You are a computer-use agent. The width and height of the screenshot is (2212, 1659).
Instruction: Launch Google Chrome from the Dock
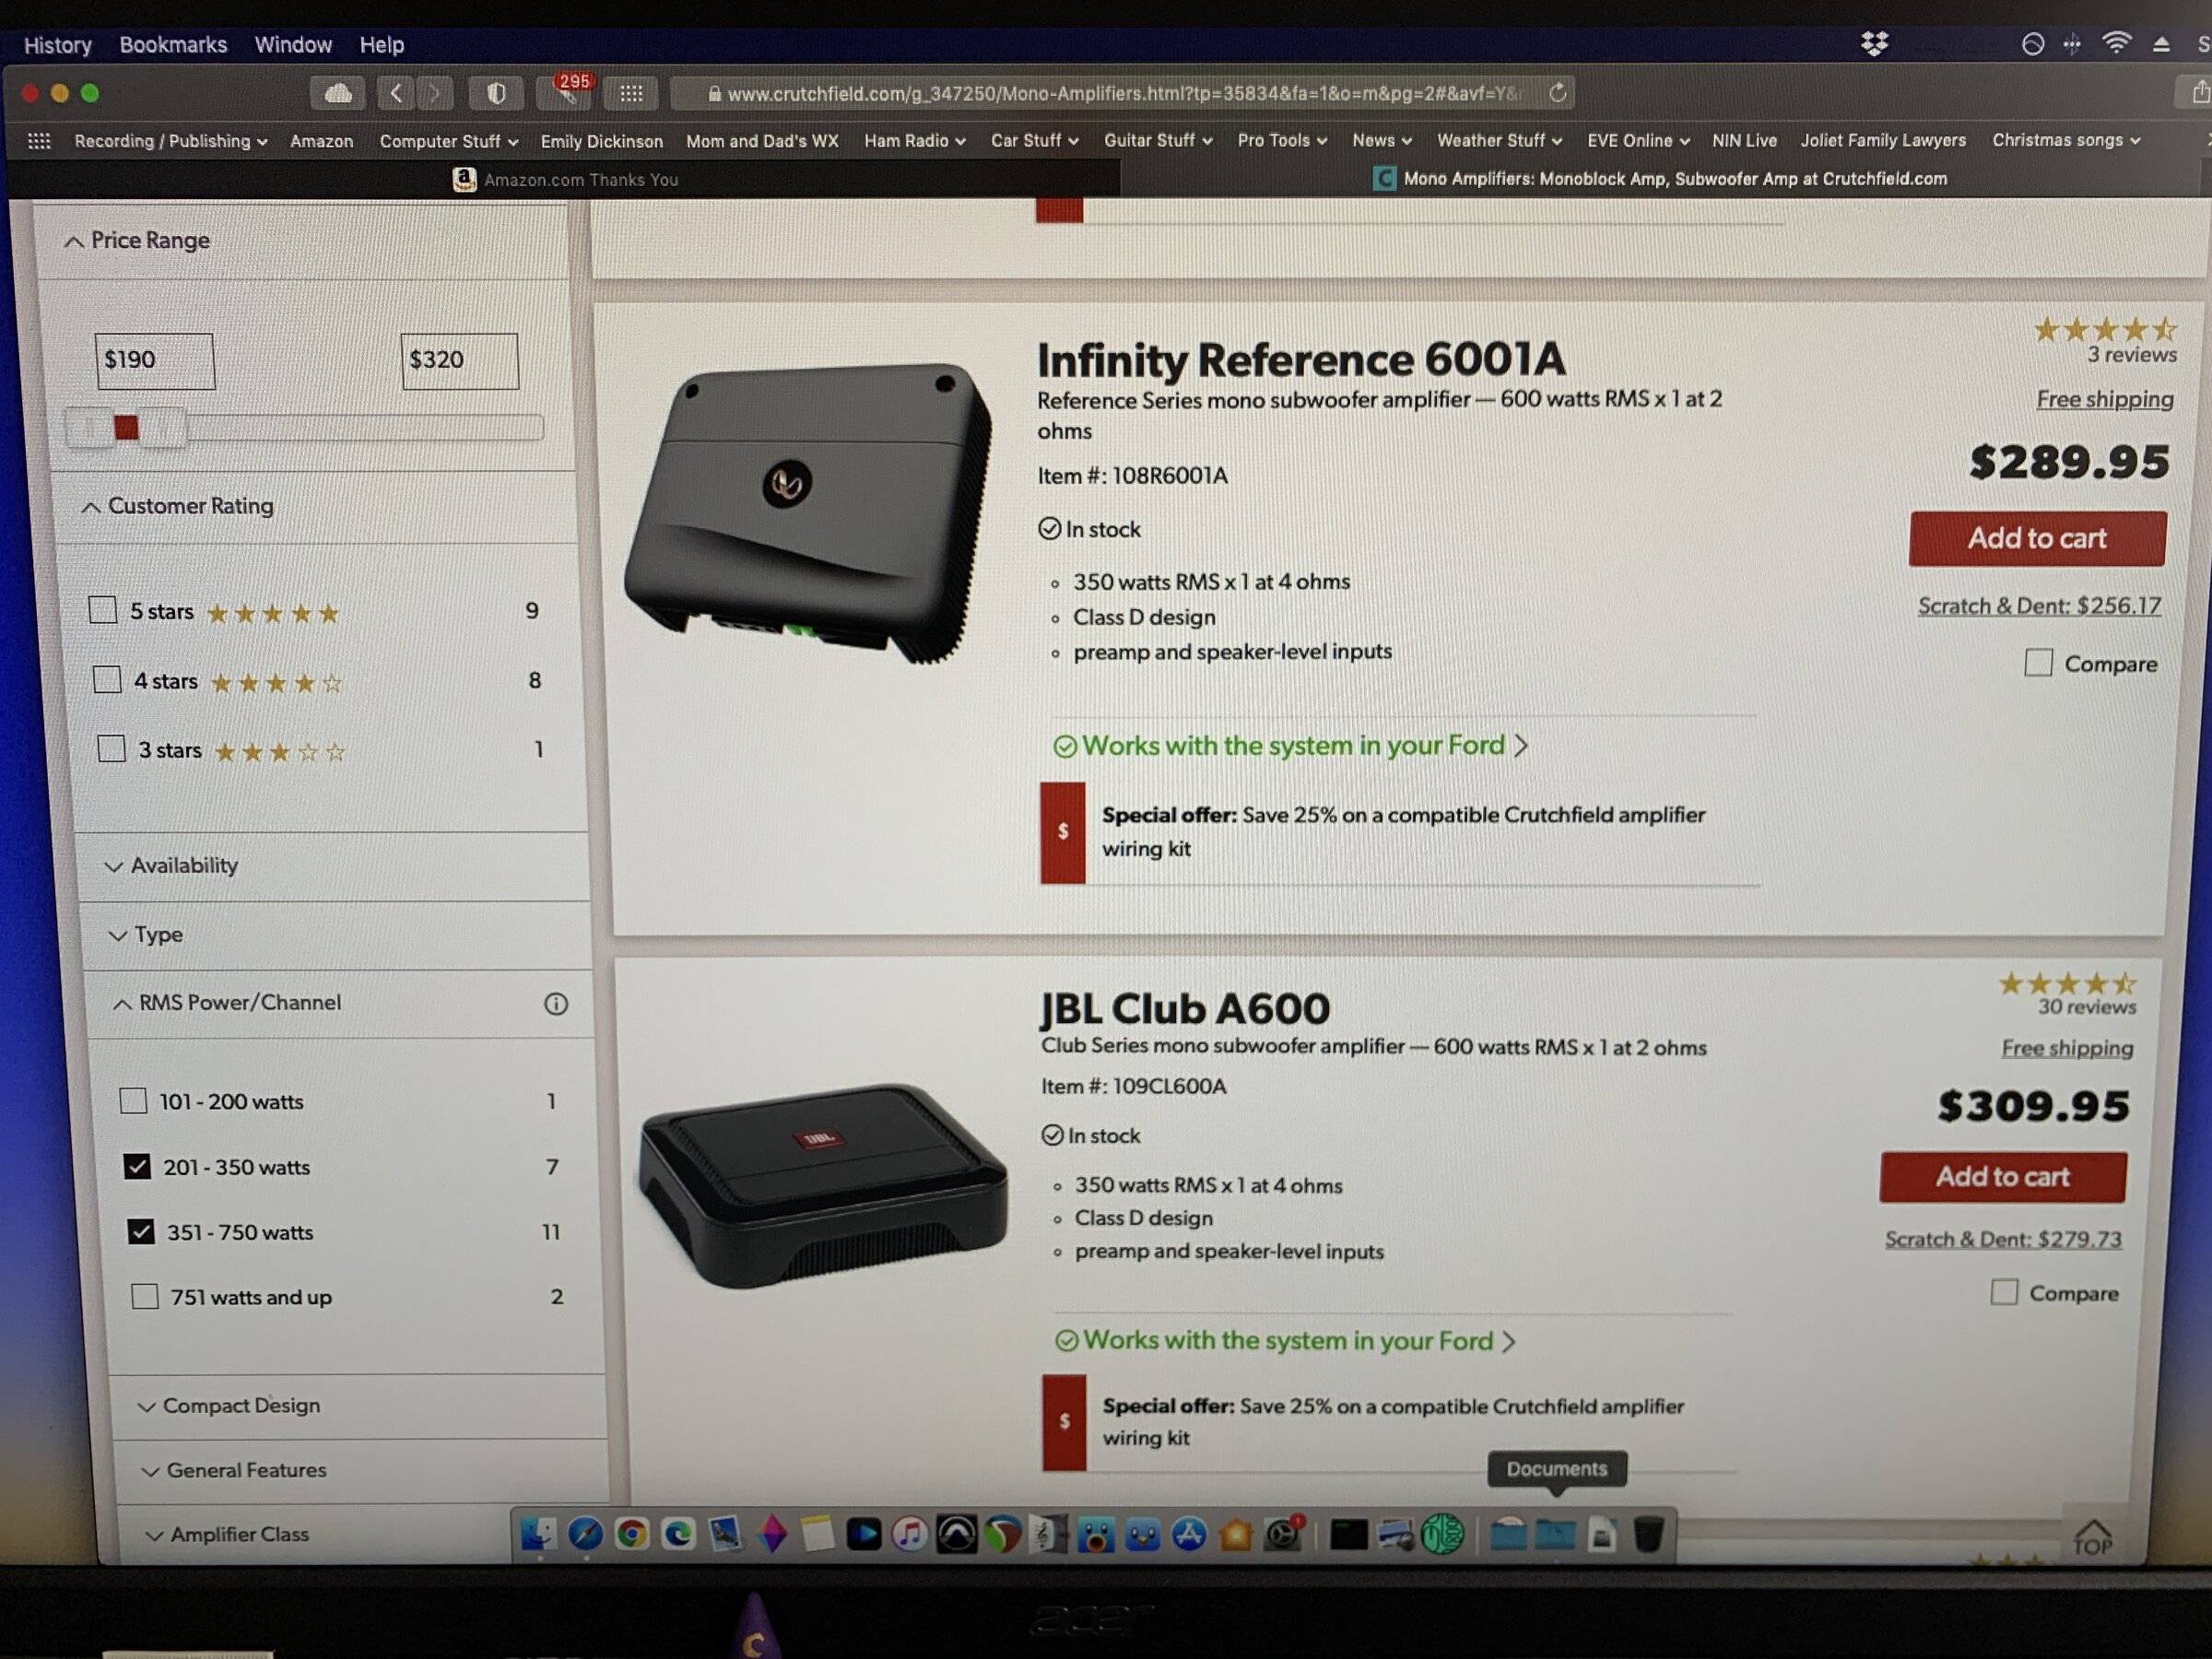pos(632,1533)
